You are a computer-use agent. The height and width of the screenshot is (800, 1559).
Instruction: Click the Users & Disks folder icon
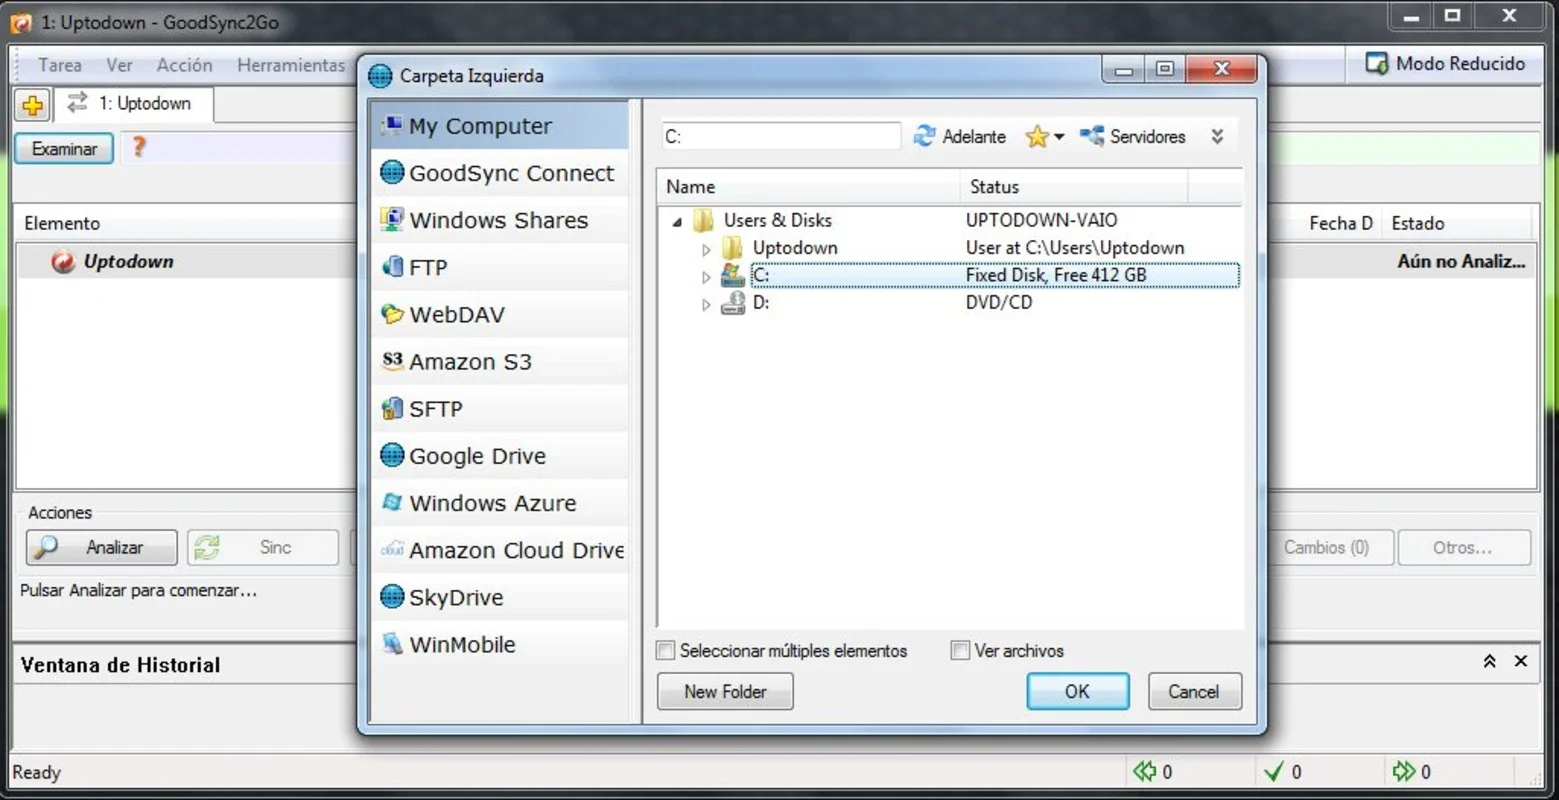click(x=704, y=220)
